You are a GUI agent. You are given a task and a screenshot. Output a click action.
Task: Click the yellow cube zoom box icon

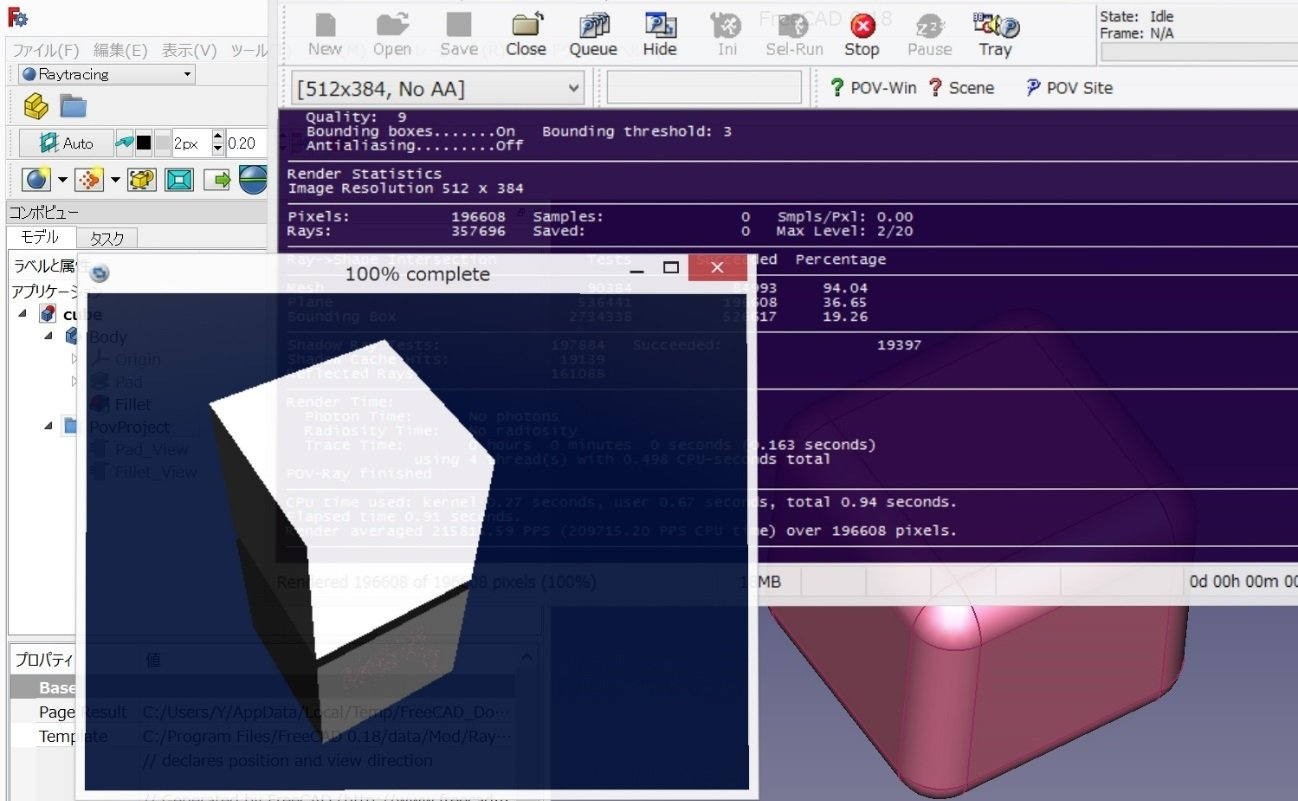coord(143,179)
